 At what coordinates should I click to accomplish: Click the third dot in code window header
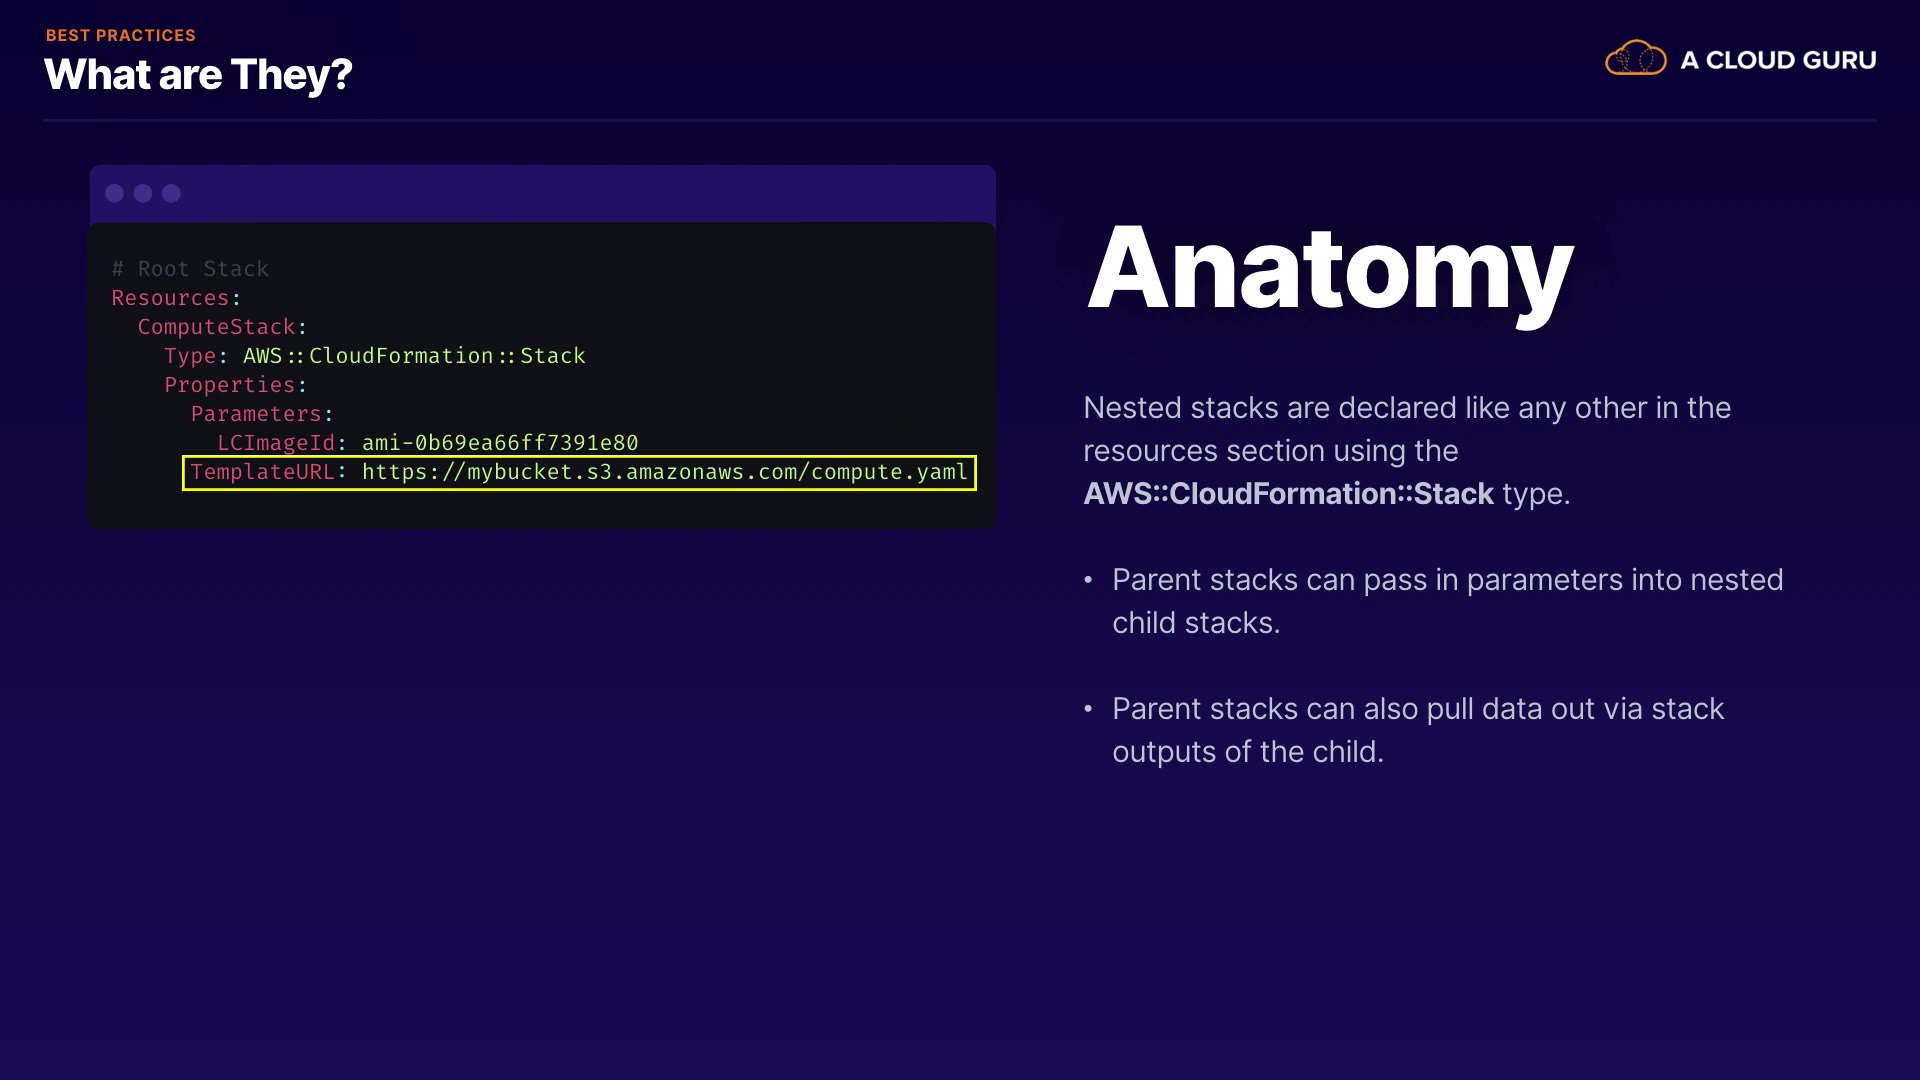point(172,193)
